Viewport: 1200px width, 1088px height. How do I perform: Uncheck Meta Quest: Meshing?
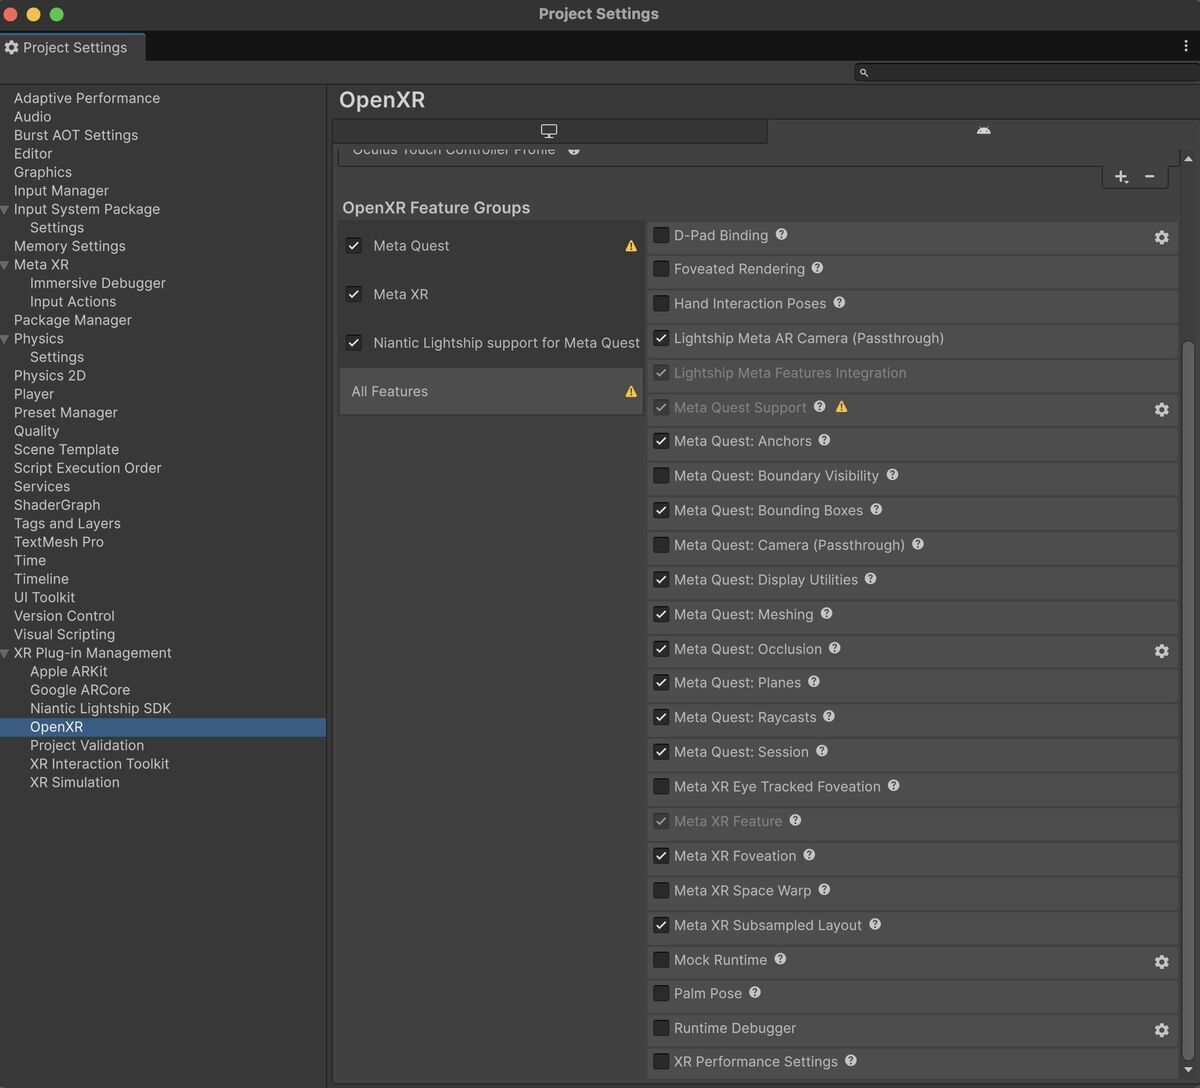[x=661, y=614]
